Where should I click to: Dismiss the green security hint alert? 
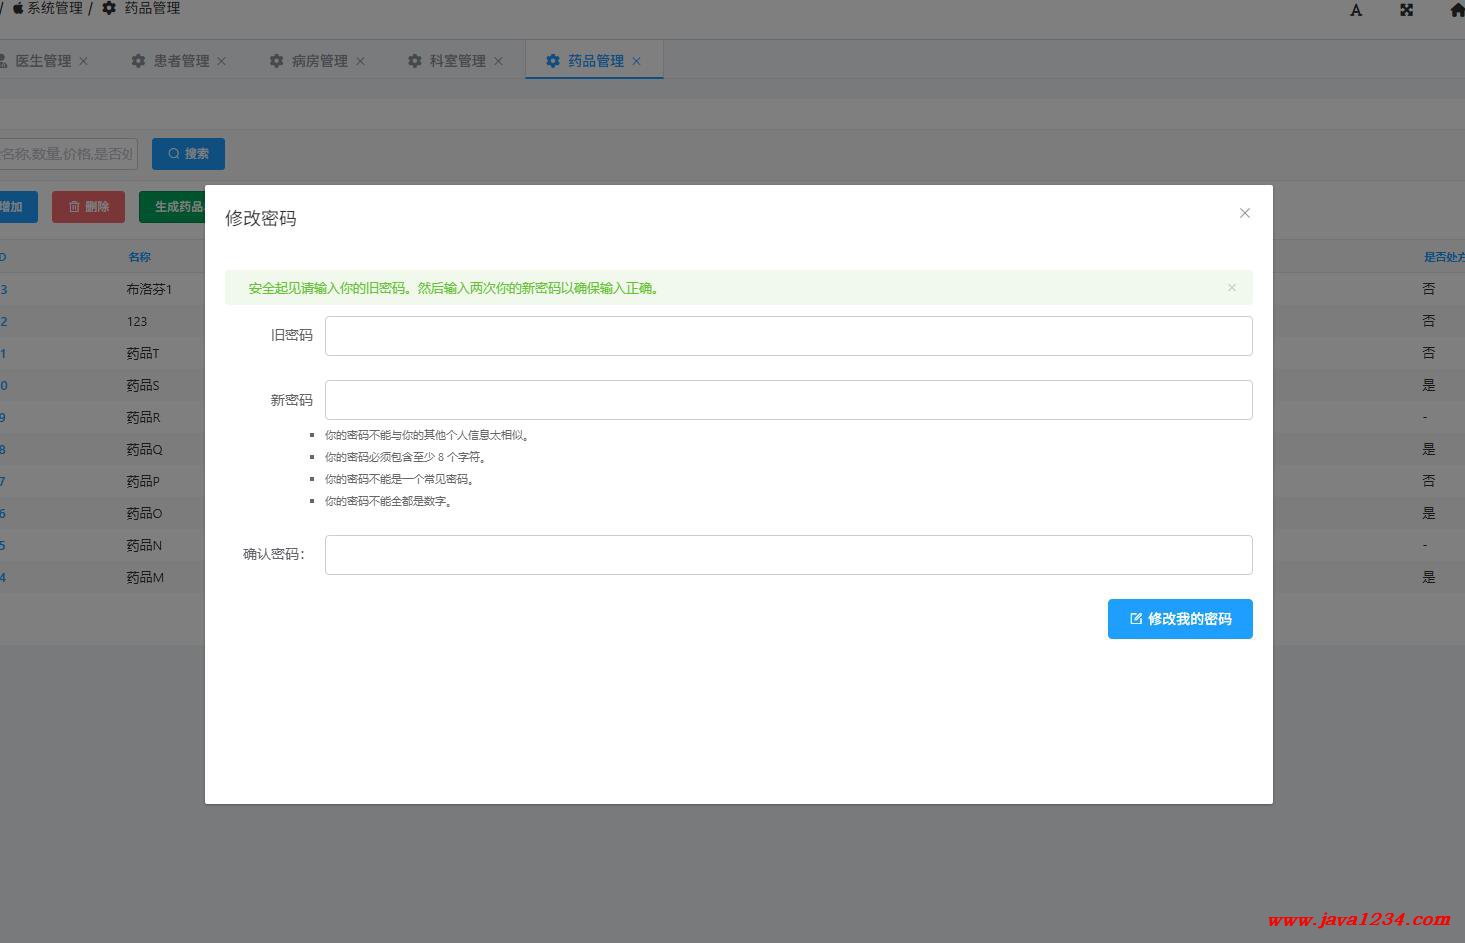1231,288
